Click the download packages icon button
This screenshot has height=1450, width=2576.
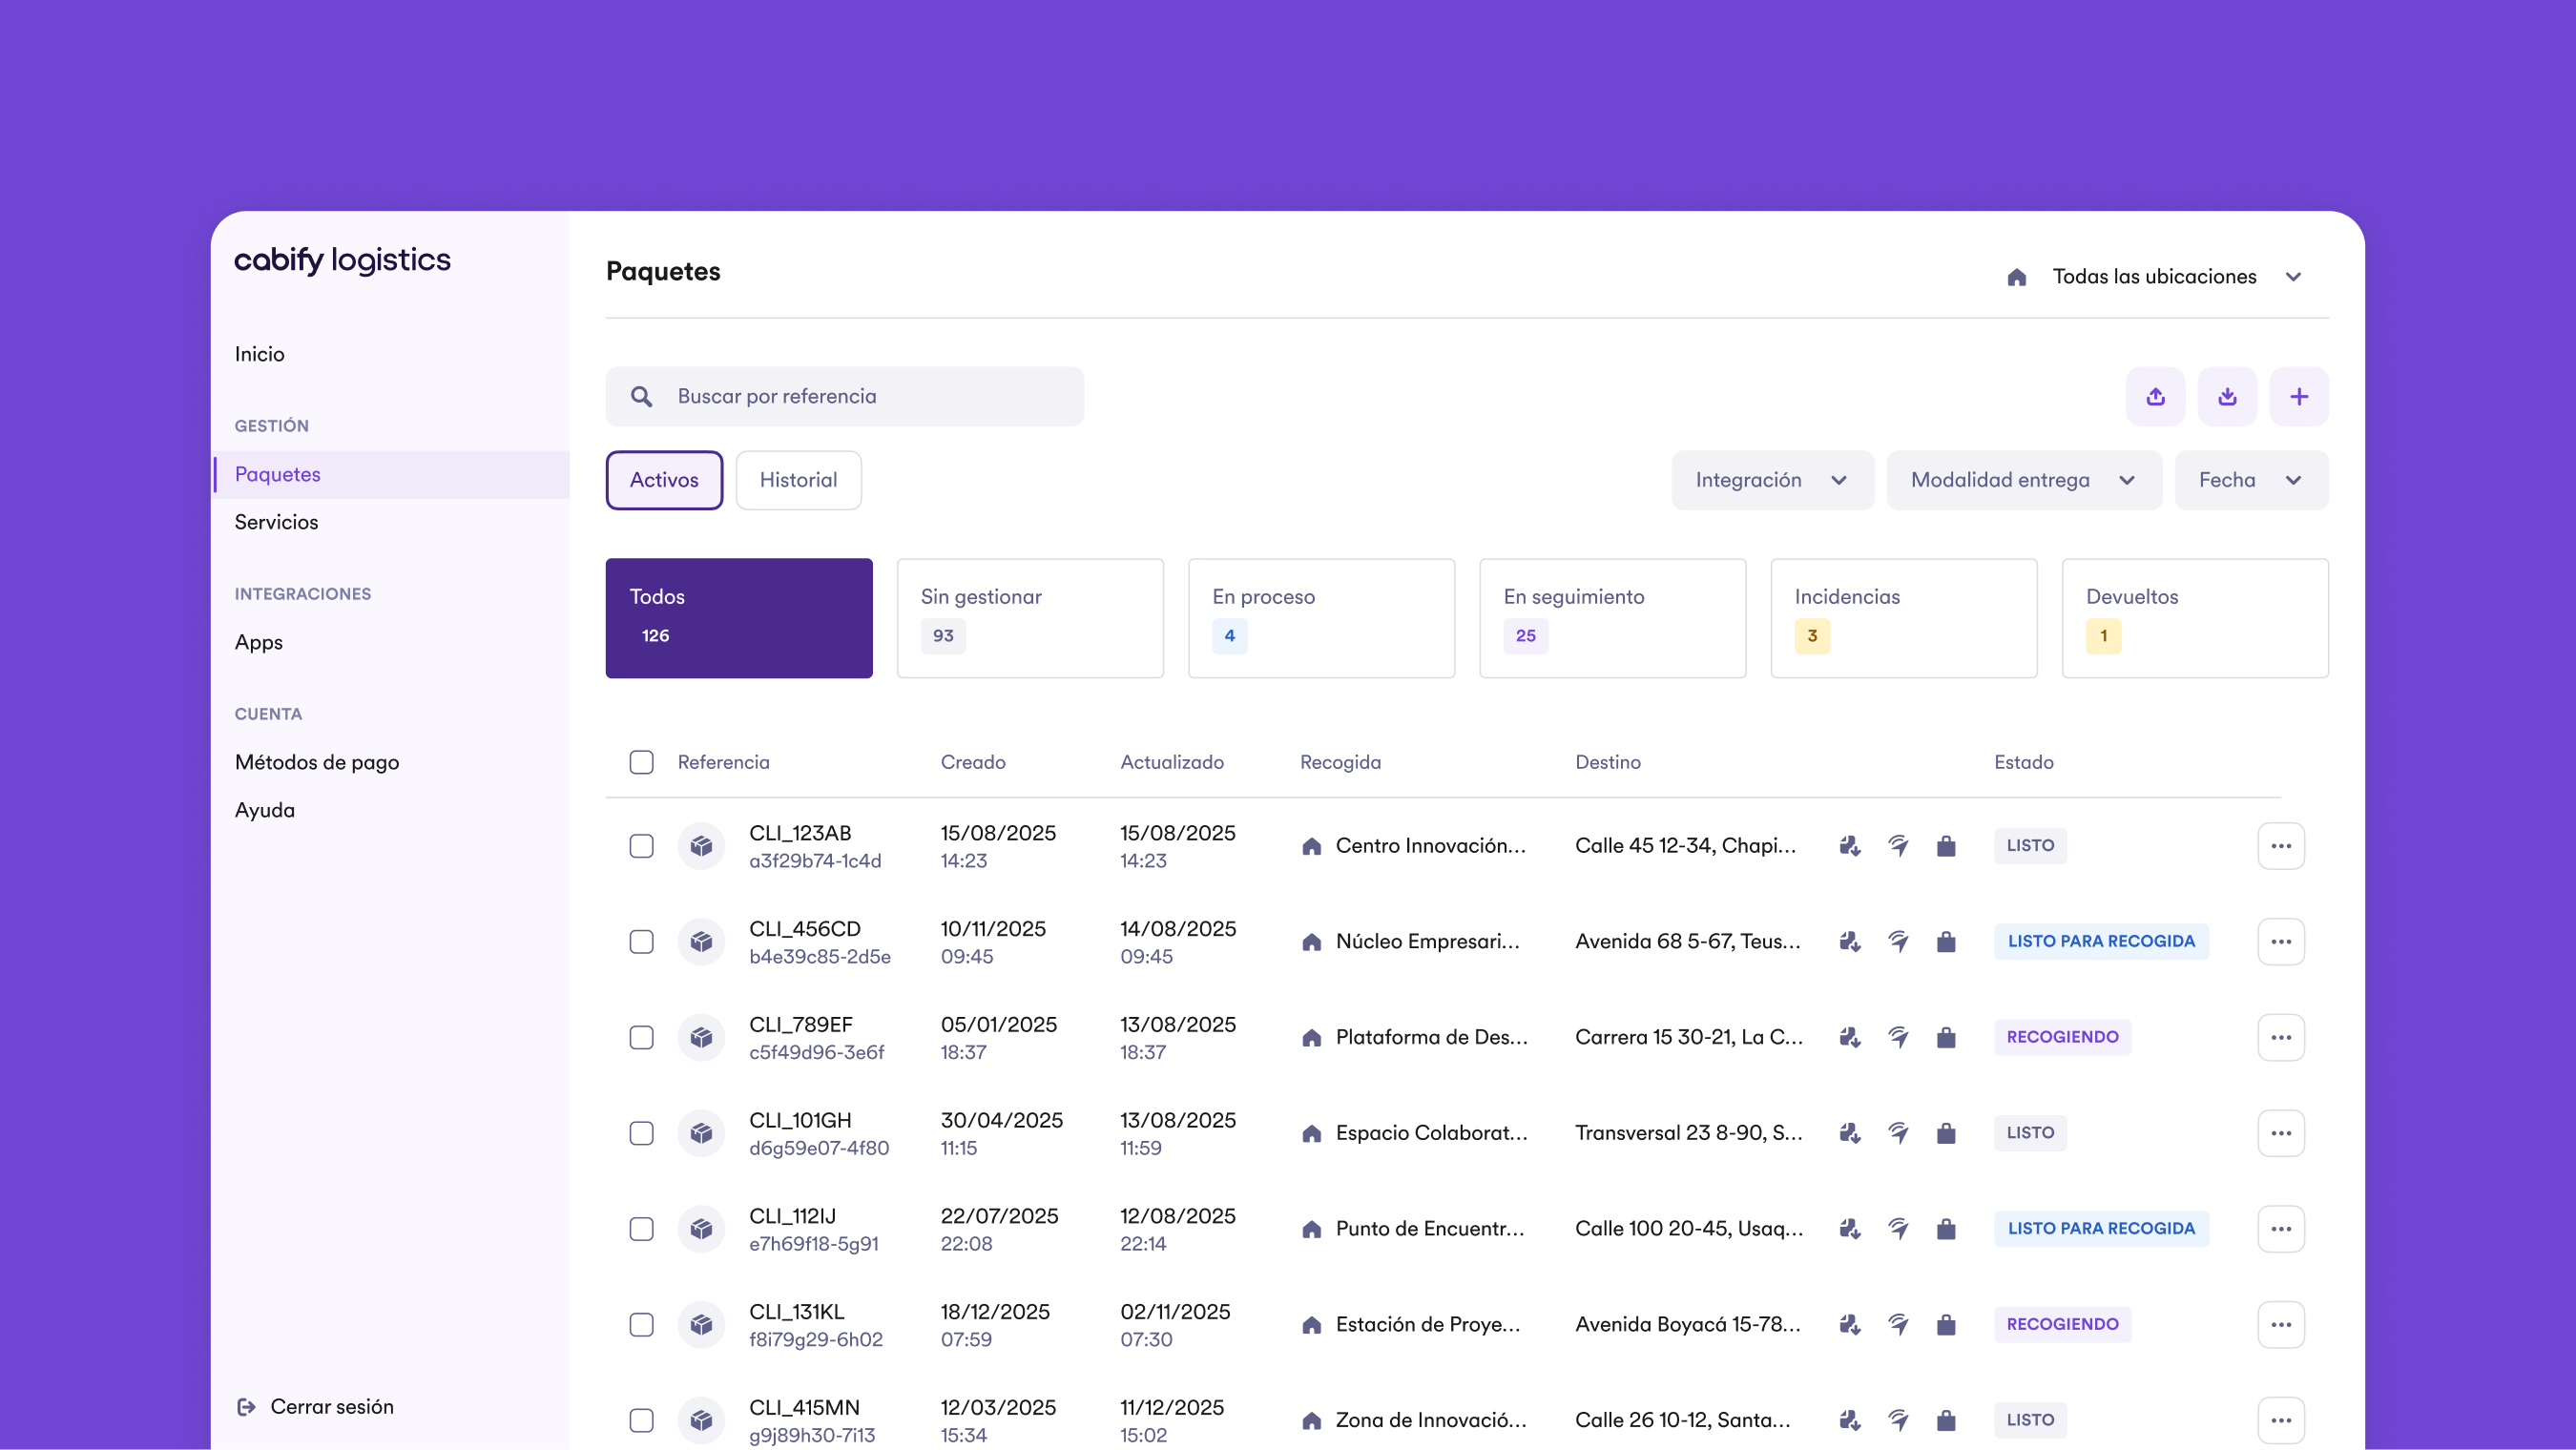click(2227, 397)
